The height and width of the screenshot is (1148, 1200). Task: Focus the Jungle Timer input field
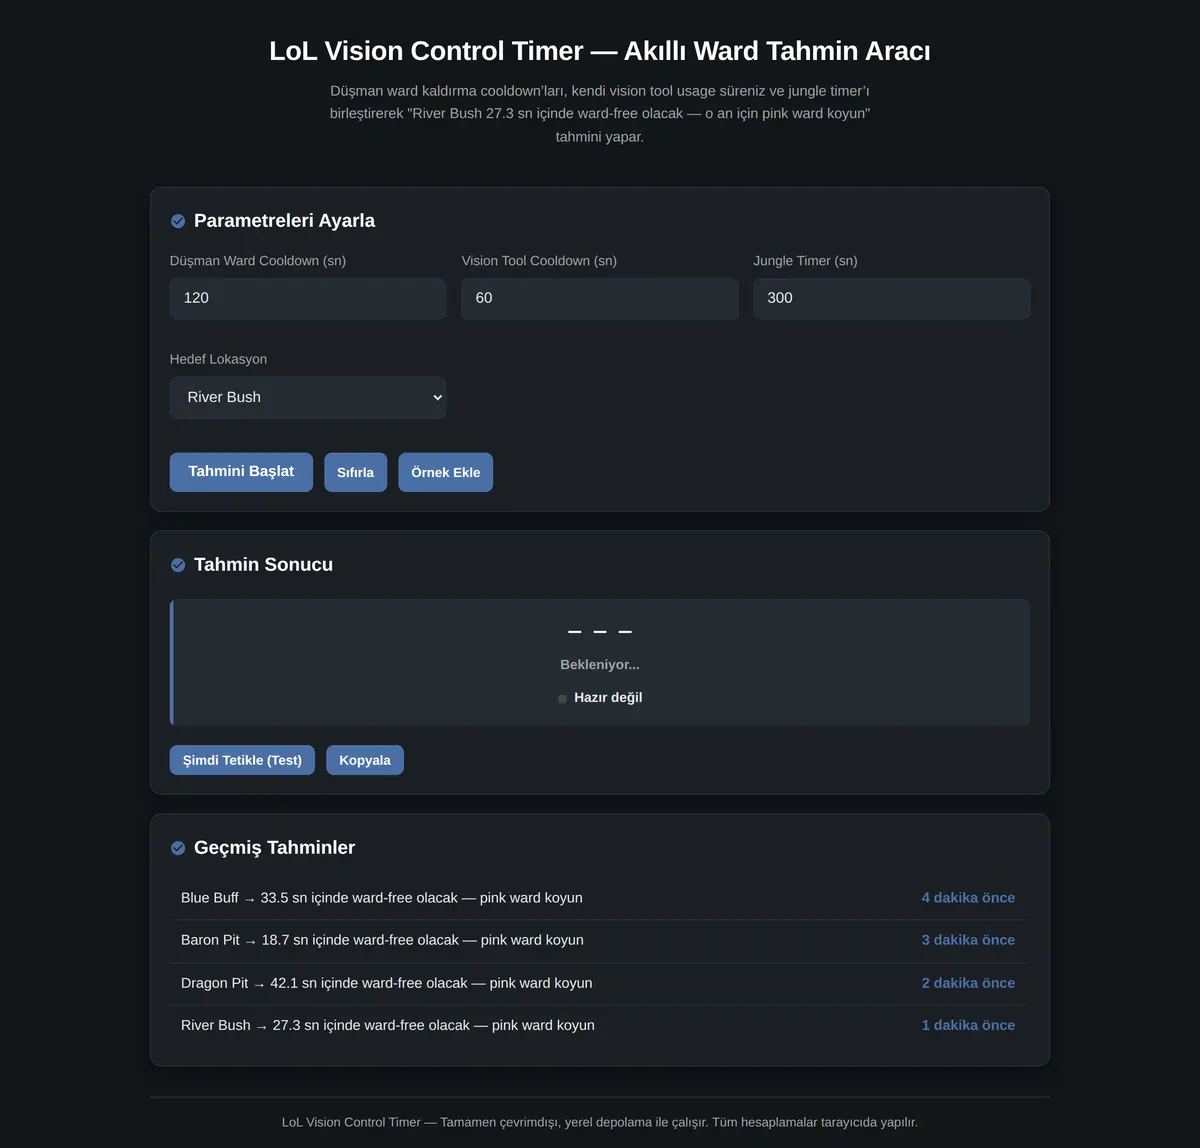[892, 298]
